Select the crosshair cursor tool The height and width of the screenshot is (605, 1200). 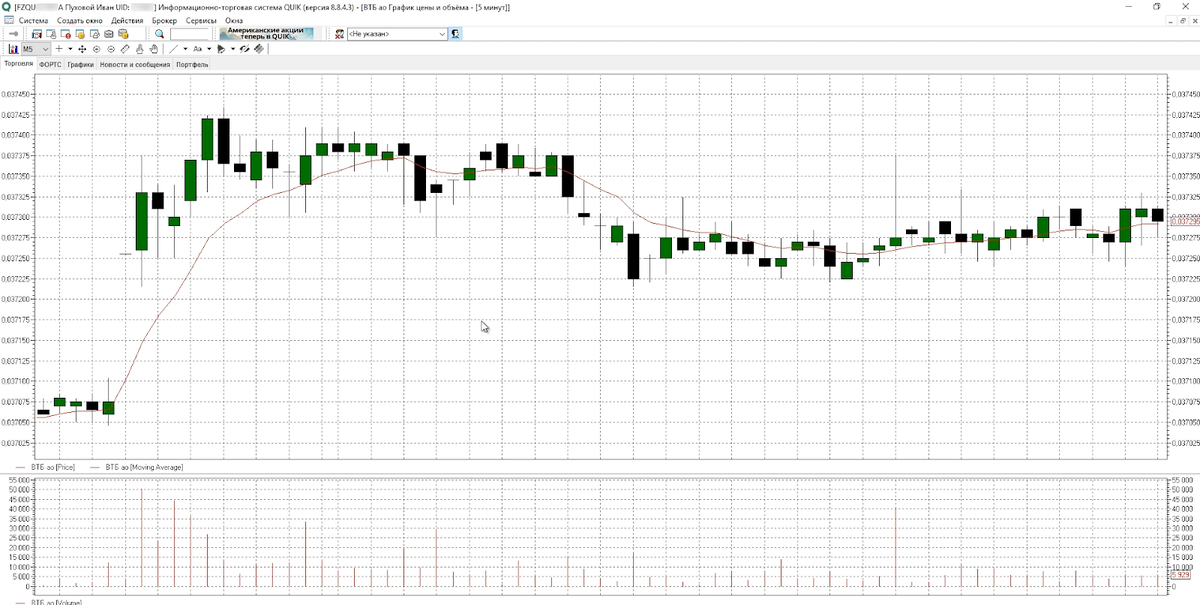click(59, 48)
